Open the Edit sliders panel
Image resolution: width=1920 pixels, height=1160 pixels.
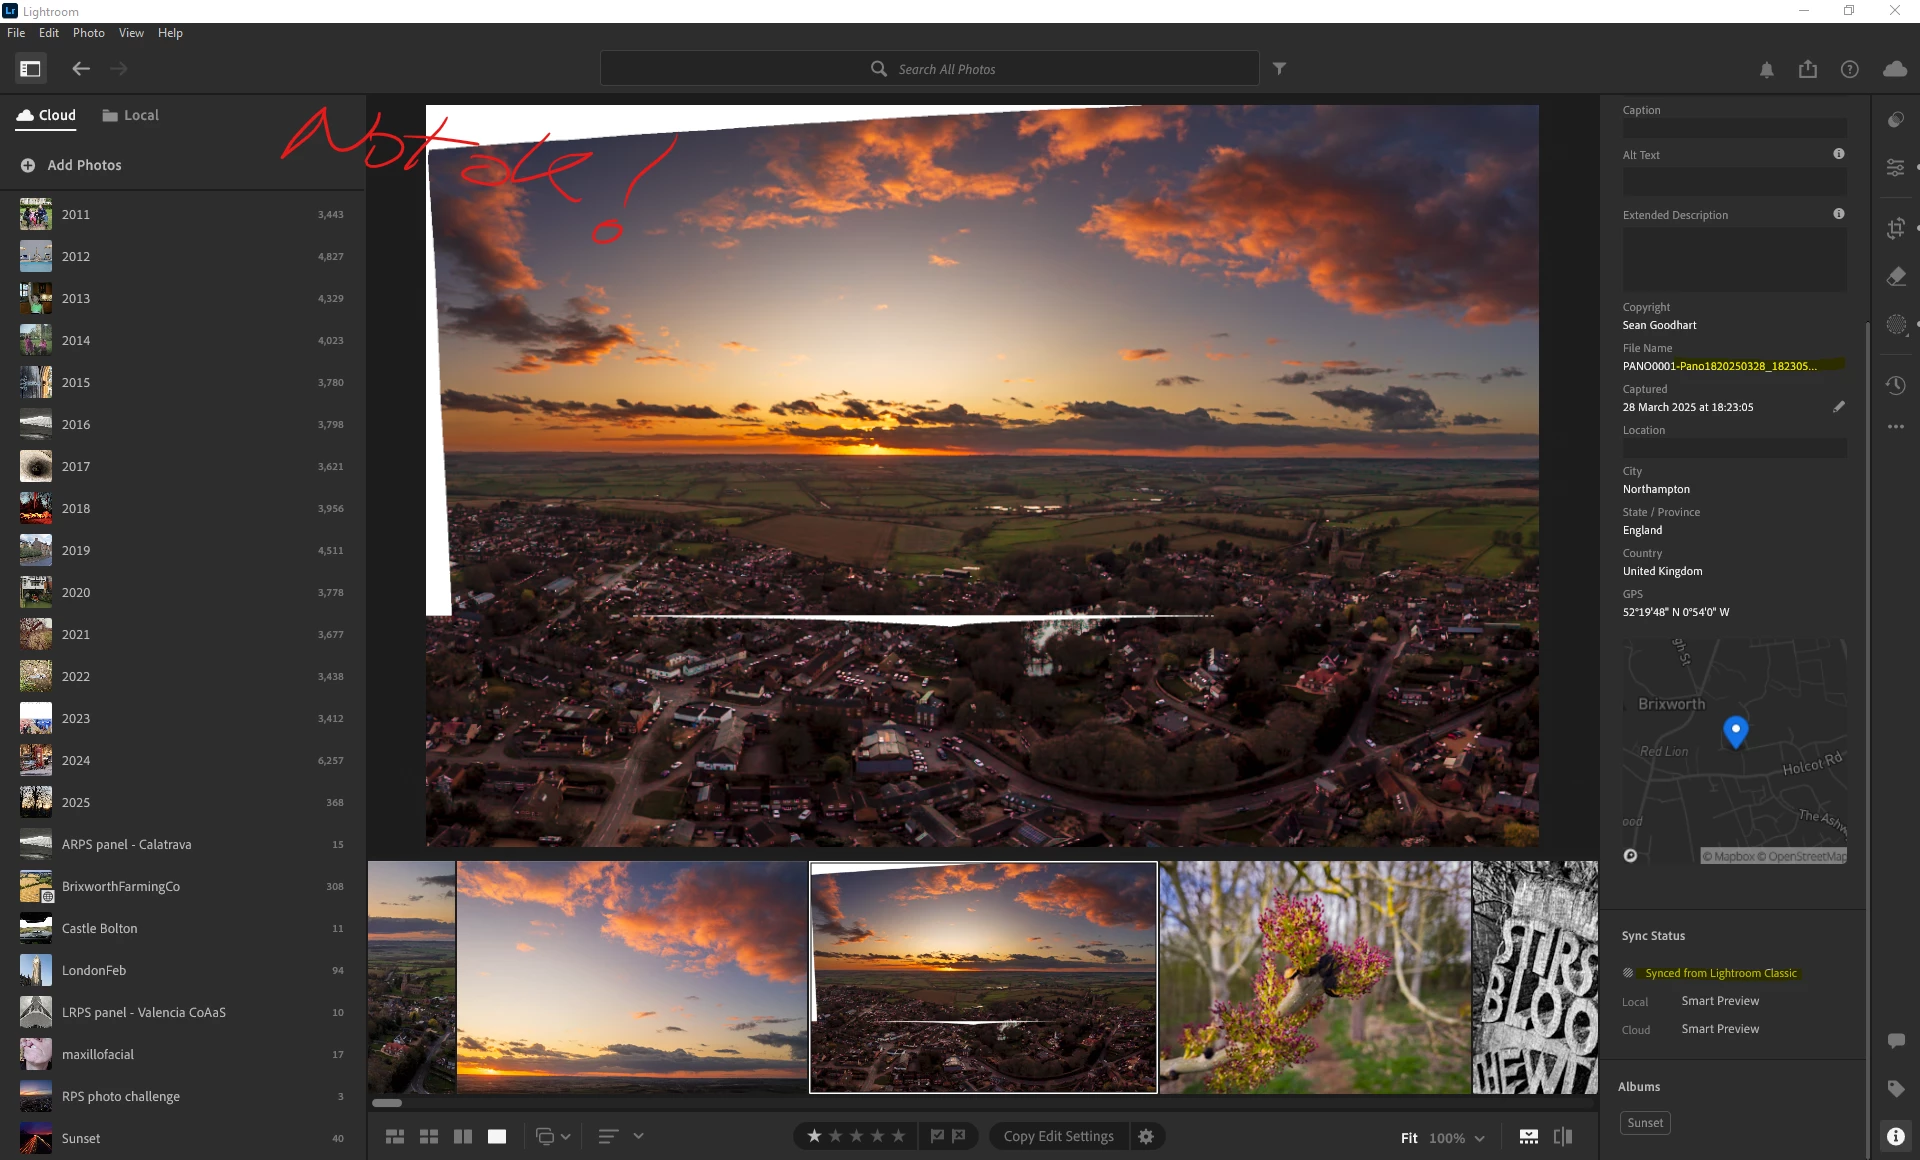1895,168
